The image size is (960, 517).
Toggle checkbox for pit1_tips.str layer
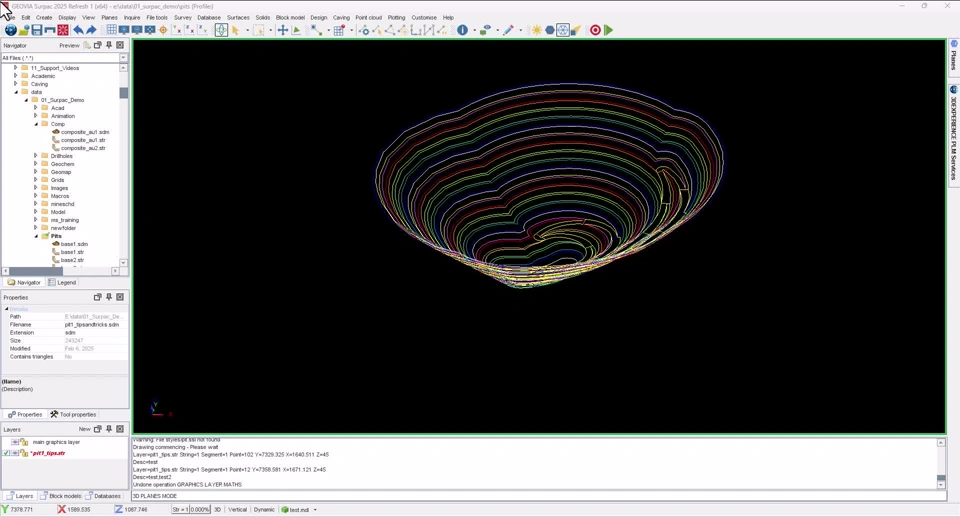(x=6, y=453)
